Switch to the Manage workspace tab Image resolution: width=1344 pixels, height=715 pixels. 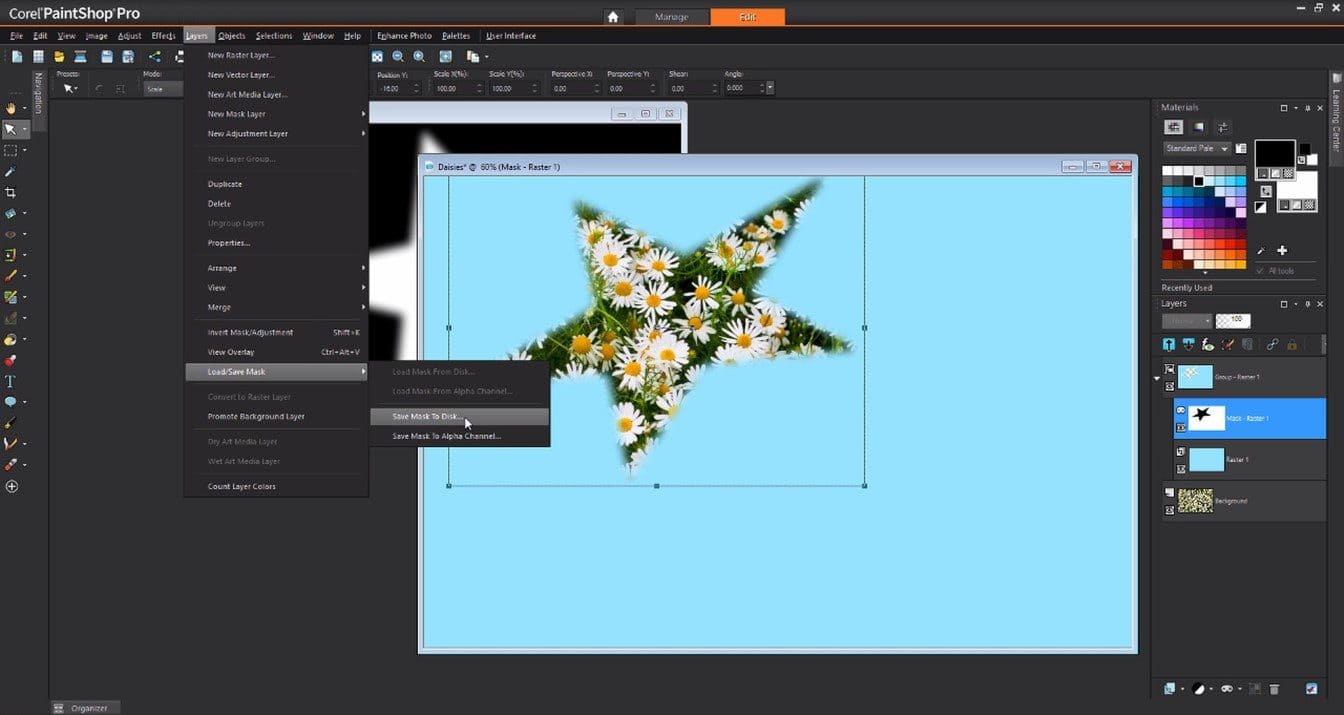click(671, 17)
